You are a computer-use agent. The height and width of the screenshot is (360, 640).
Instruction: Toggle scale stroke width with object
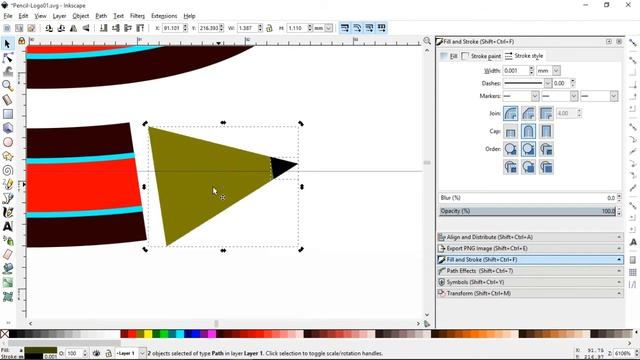345,28
